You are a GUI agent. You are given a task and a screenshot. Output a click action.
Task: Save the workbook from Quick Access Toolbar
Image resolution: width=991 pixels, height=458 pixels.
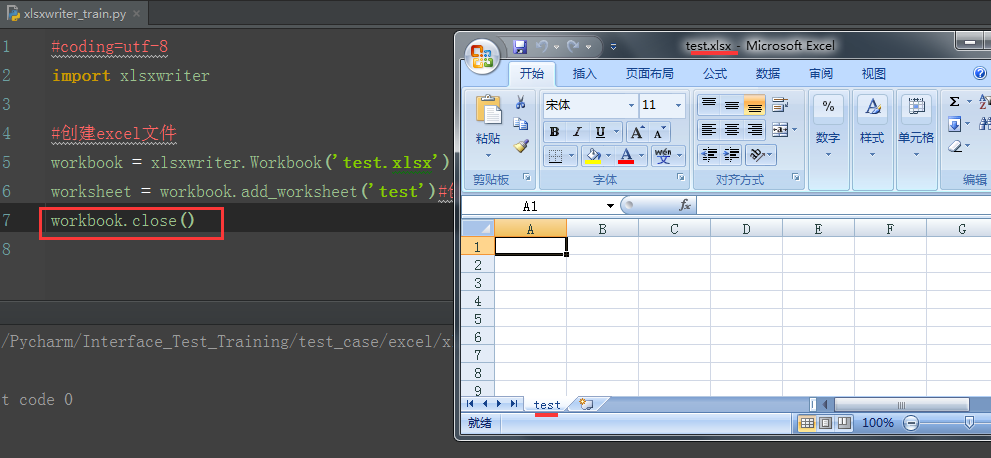(520, 46)
